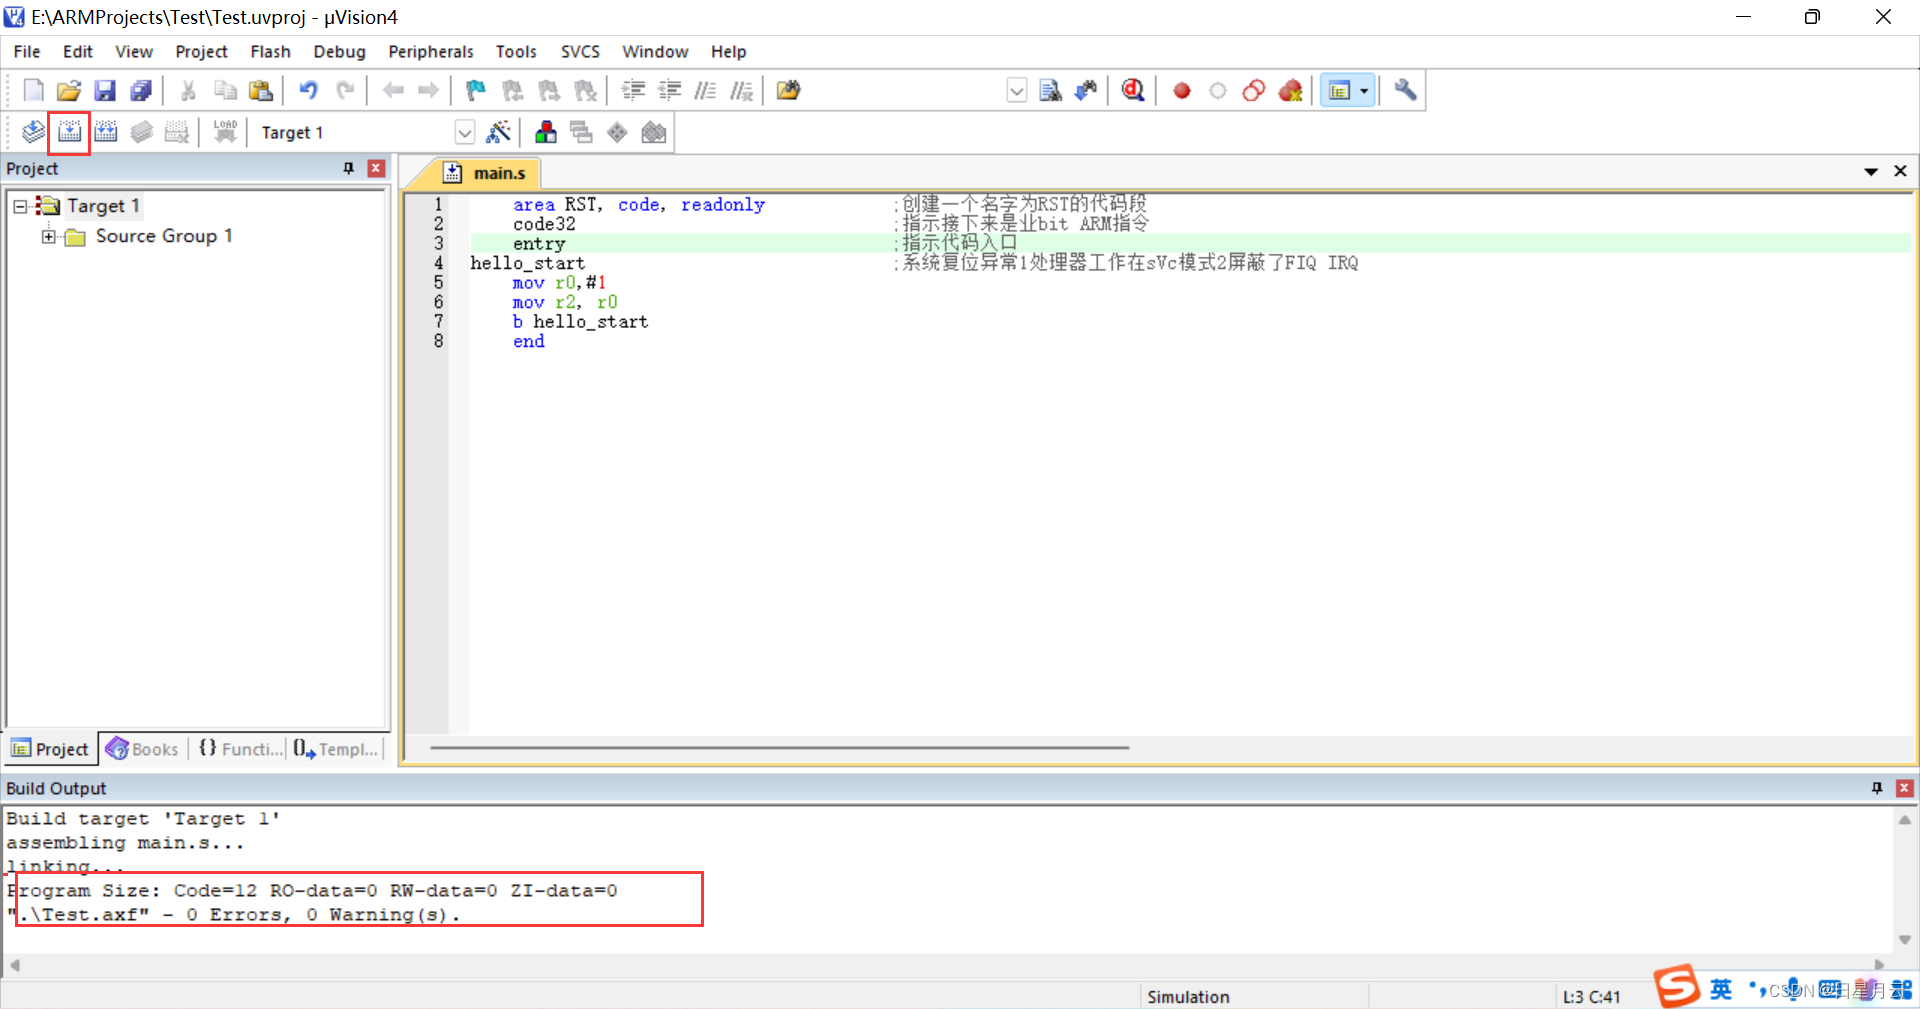Pin the Project panel
The width and height of the screenshot is (1920, 1009).
pos(349,168)
